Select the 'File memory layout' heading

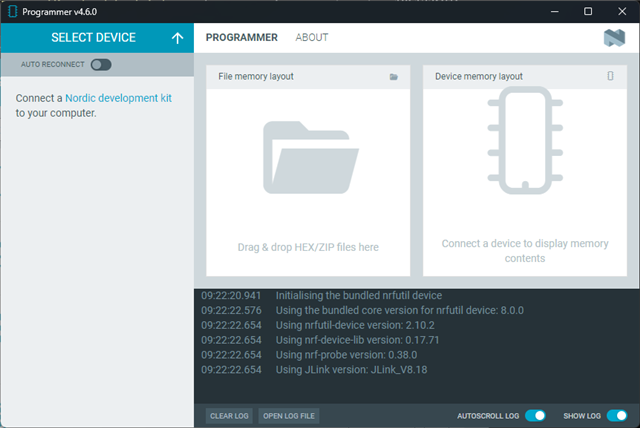(256, 76)
